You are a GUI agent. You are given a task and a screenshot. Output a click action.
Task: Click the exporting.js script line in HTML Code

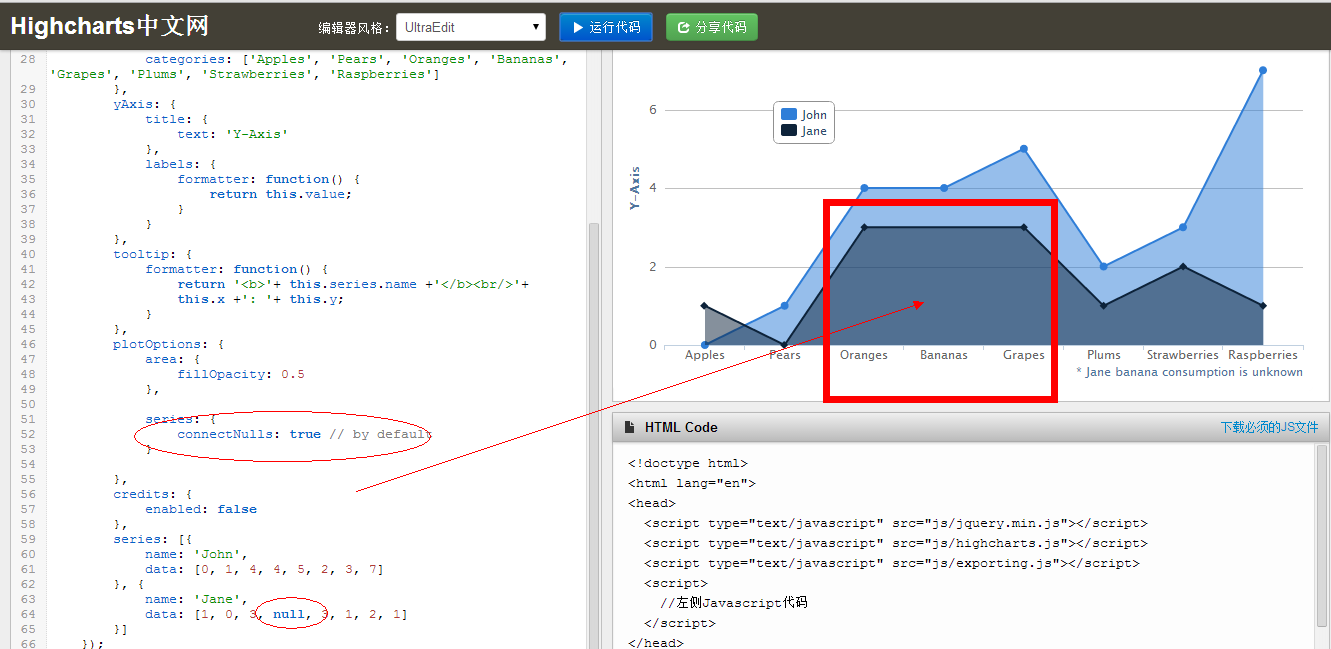[892, 563]
